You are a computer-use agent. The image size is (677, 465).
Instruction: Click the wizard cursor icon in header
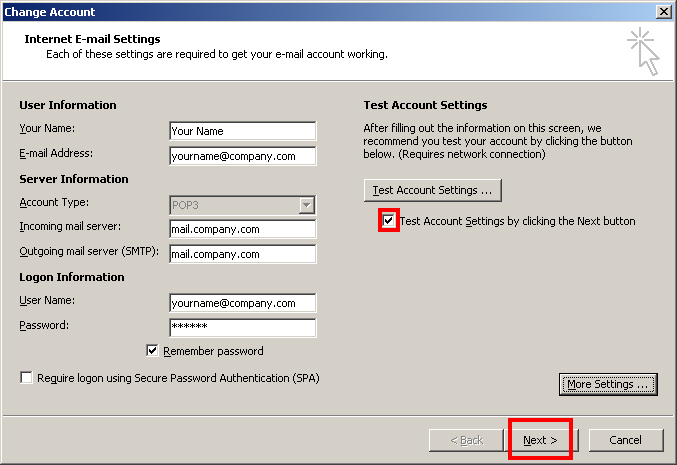point(643,51)
